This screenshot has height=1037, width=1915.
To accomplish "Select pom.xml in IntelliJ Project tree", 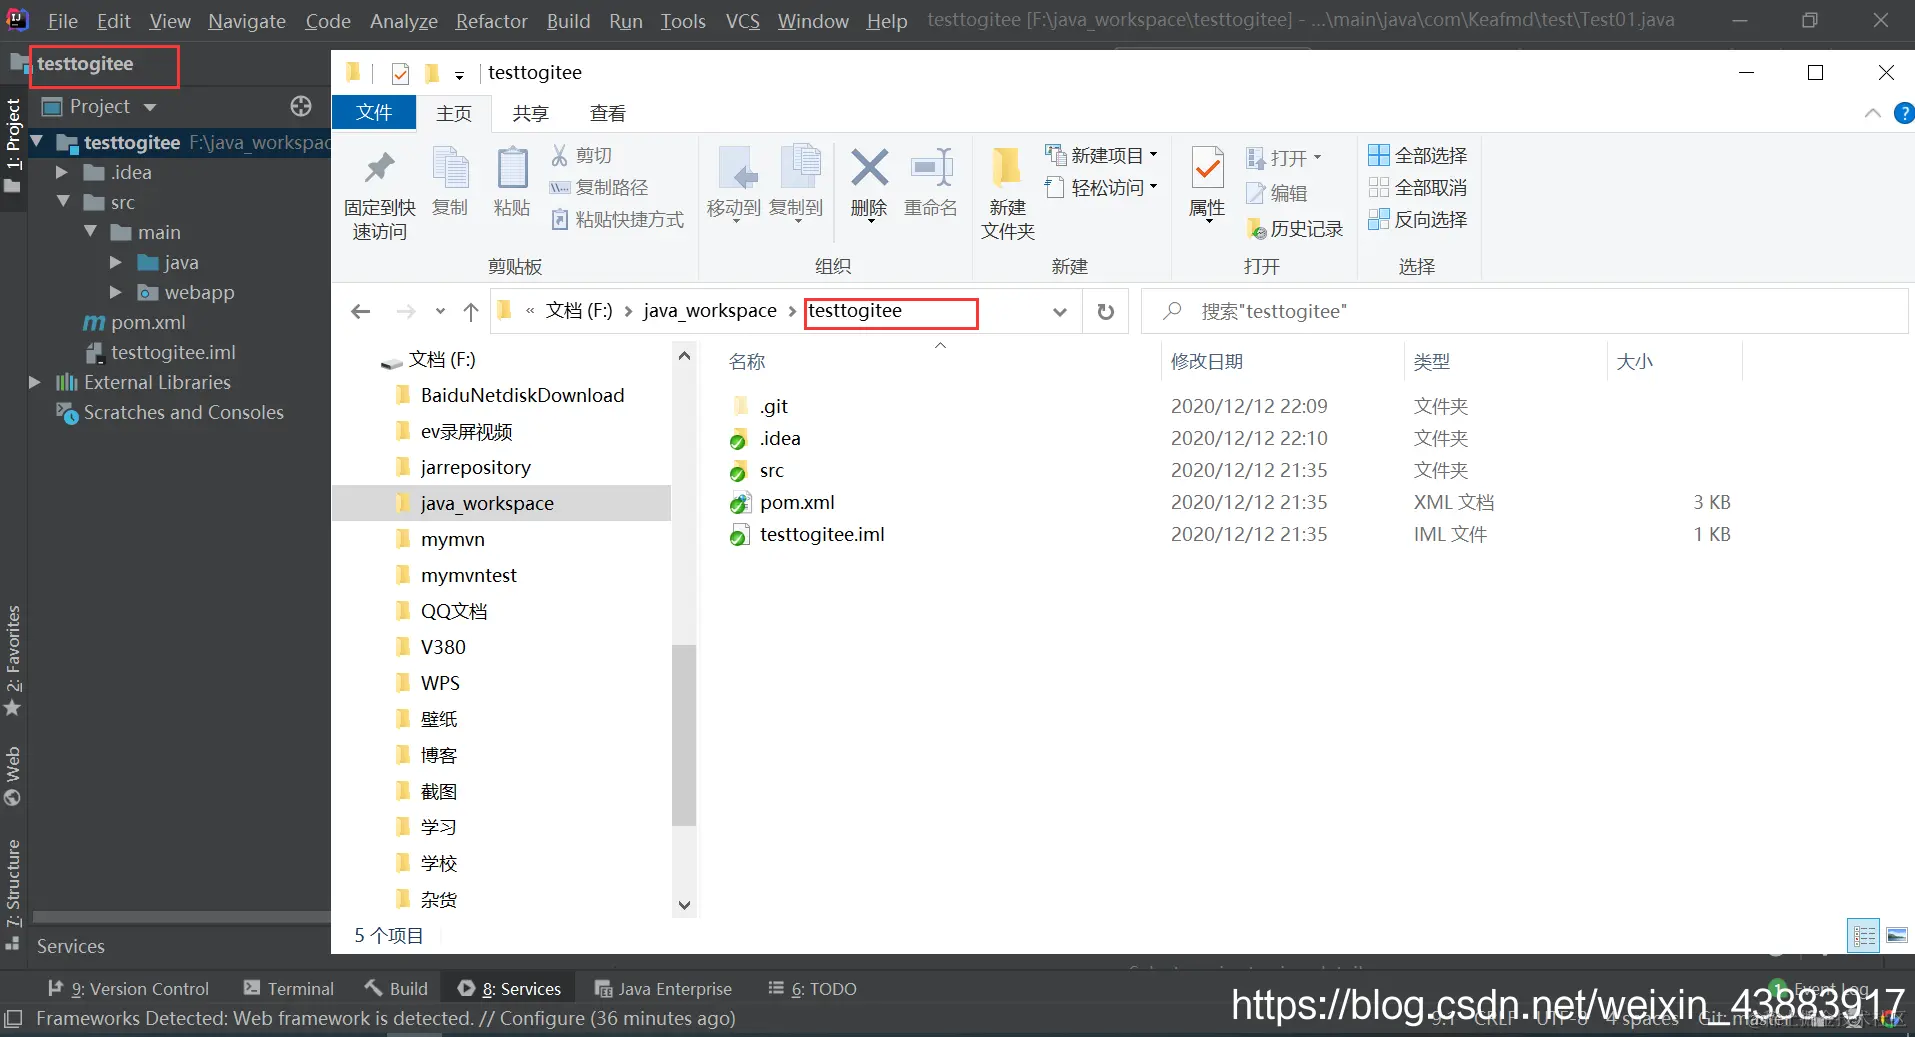I will pos(148,322).
